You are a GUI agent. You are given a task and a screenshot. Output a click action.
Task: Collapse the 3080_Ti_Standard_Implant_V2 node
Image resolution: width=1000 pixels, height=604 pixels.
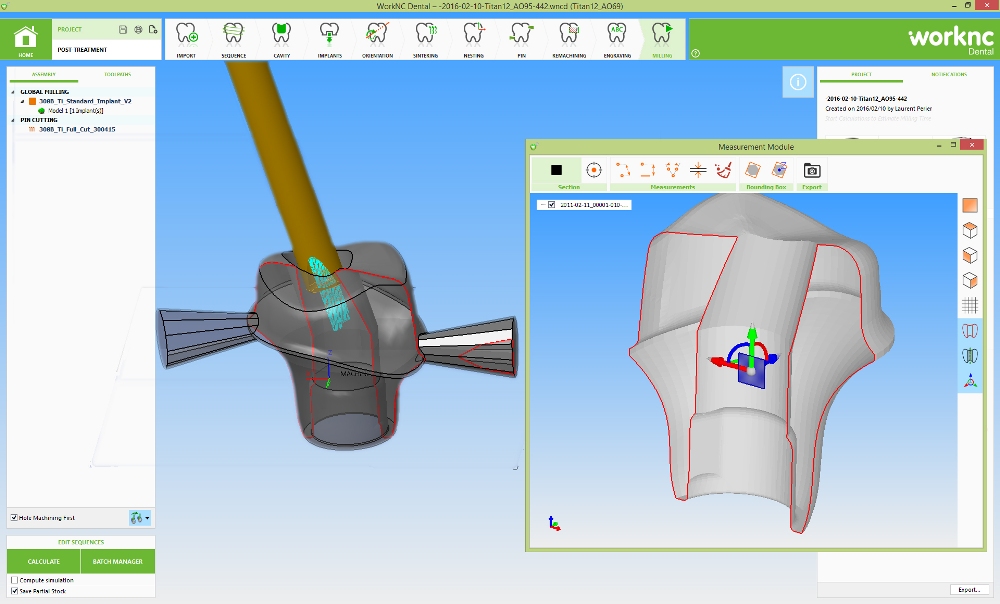click(22, 101)
